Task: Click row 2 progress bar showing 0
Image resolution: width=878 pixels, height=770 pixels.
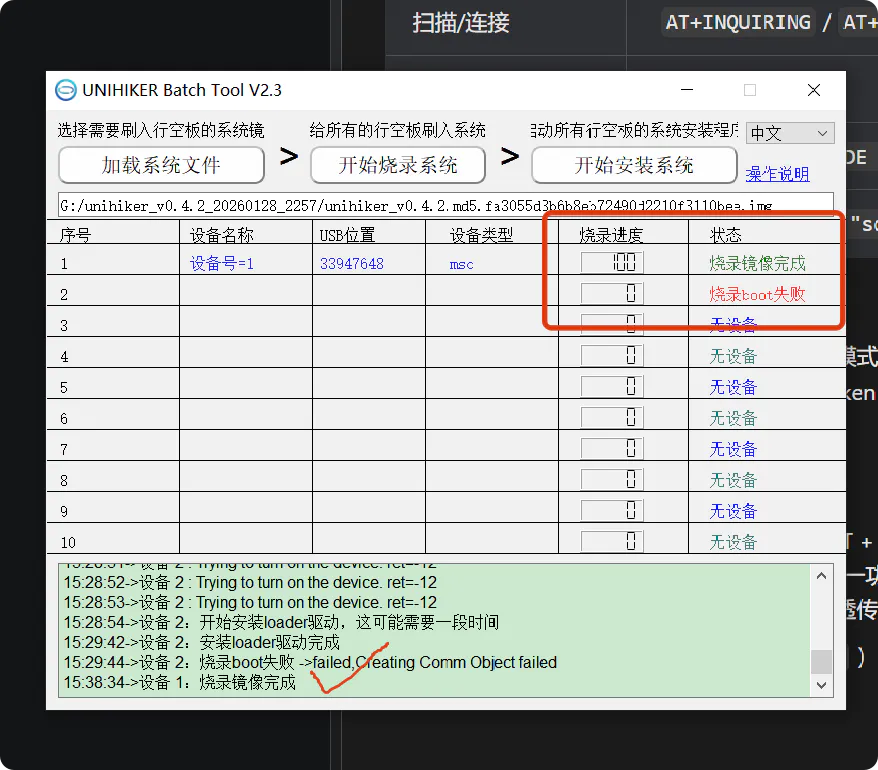Action: (x=612, y=293)
